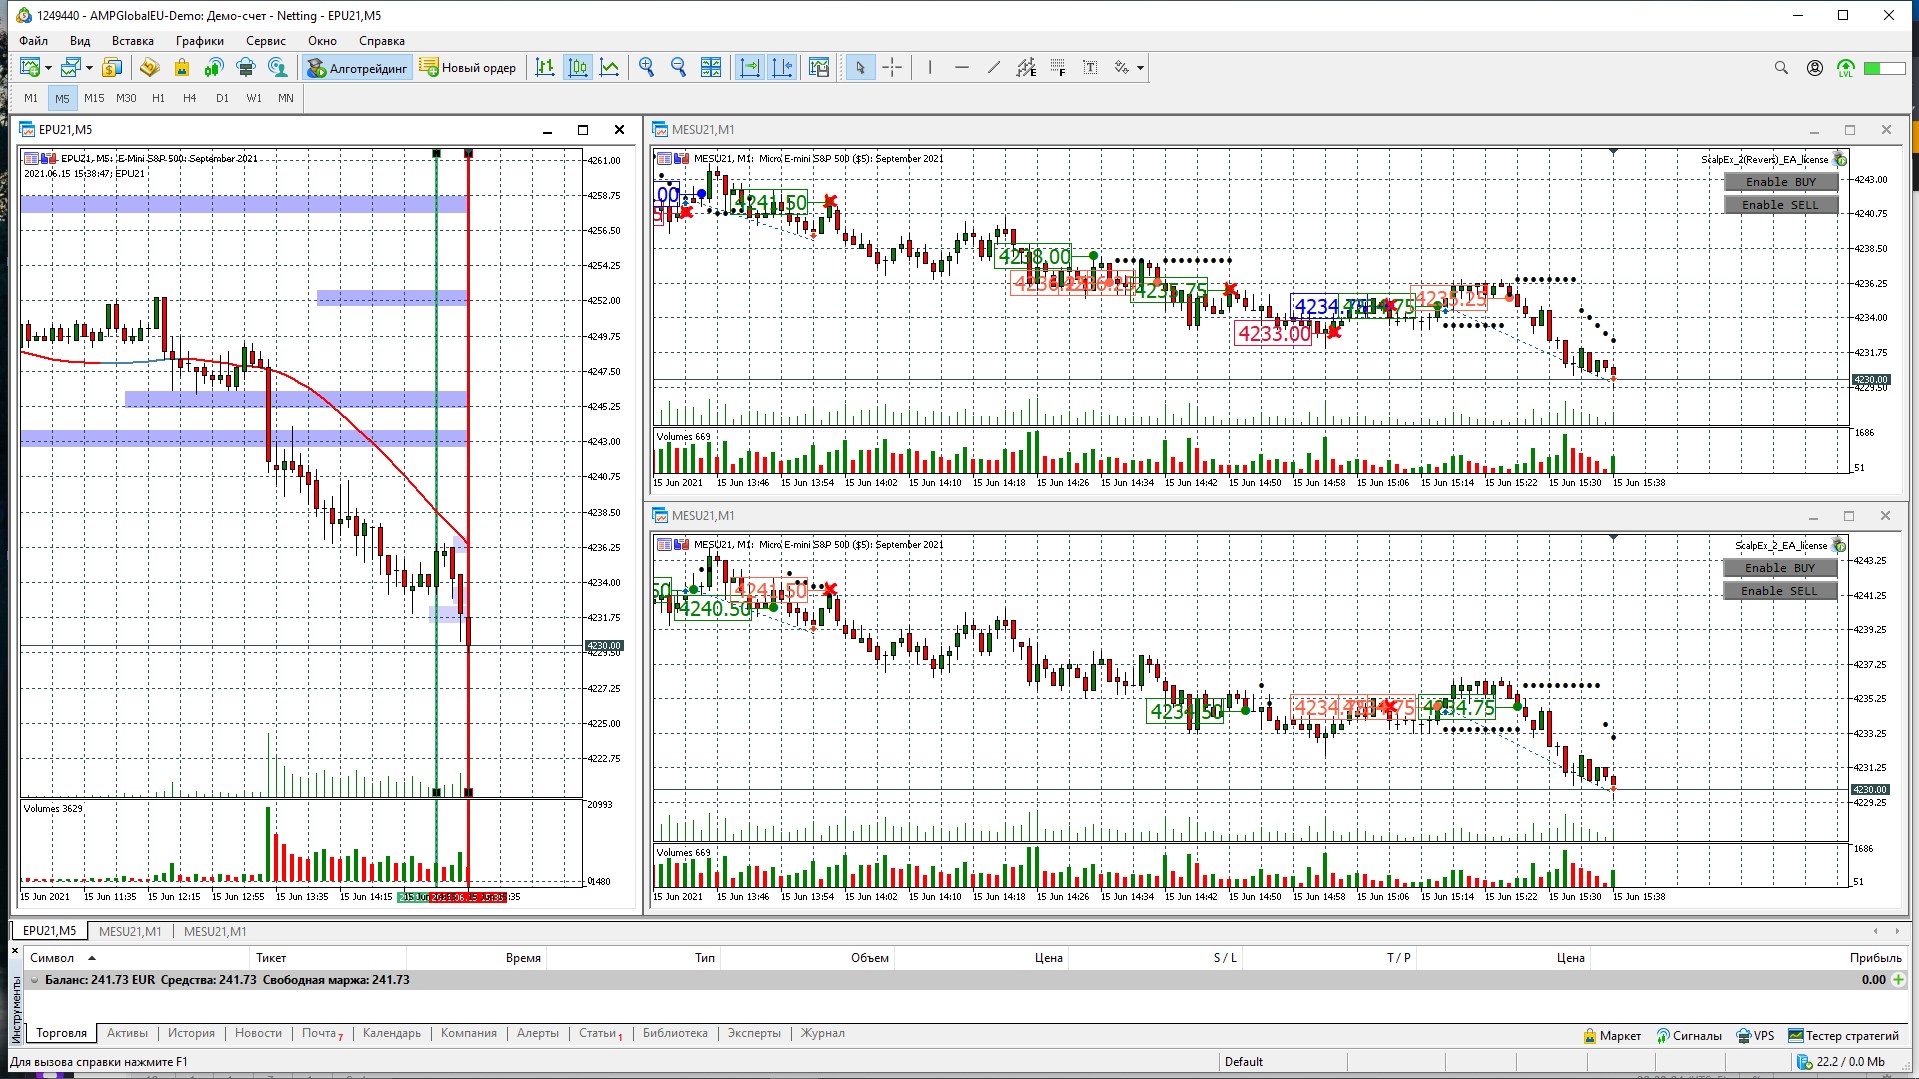Viewport: 1919px width, 1079px height.
Task: Switch to the История tab
Action: pyautogui.click(x=191, y=1033)
